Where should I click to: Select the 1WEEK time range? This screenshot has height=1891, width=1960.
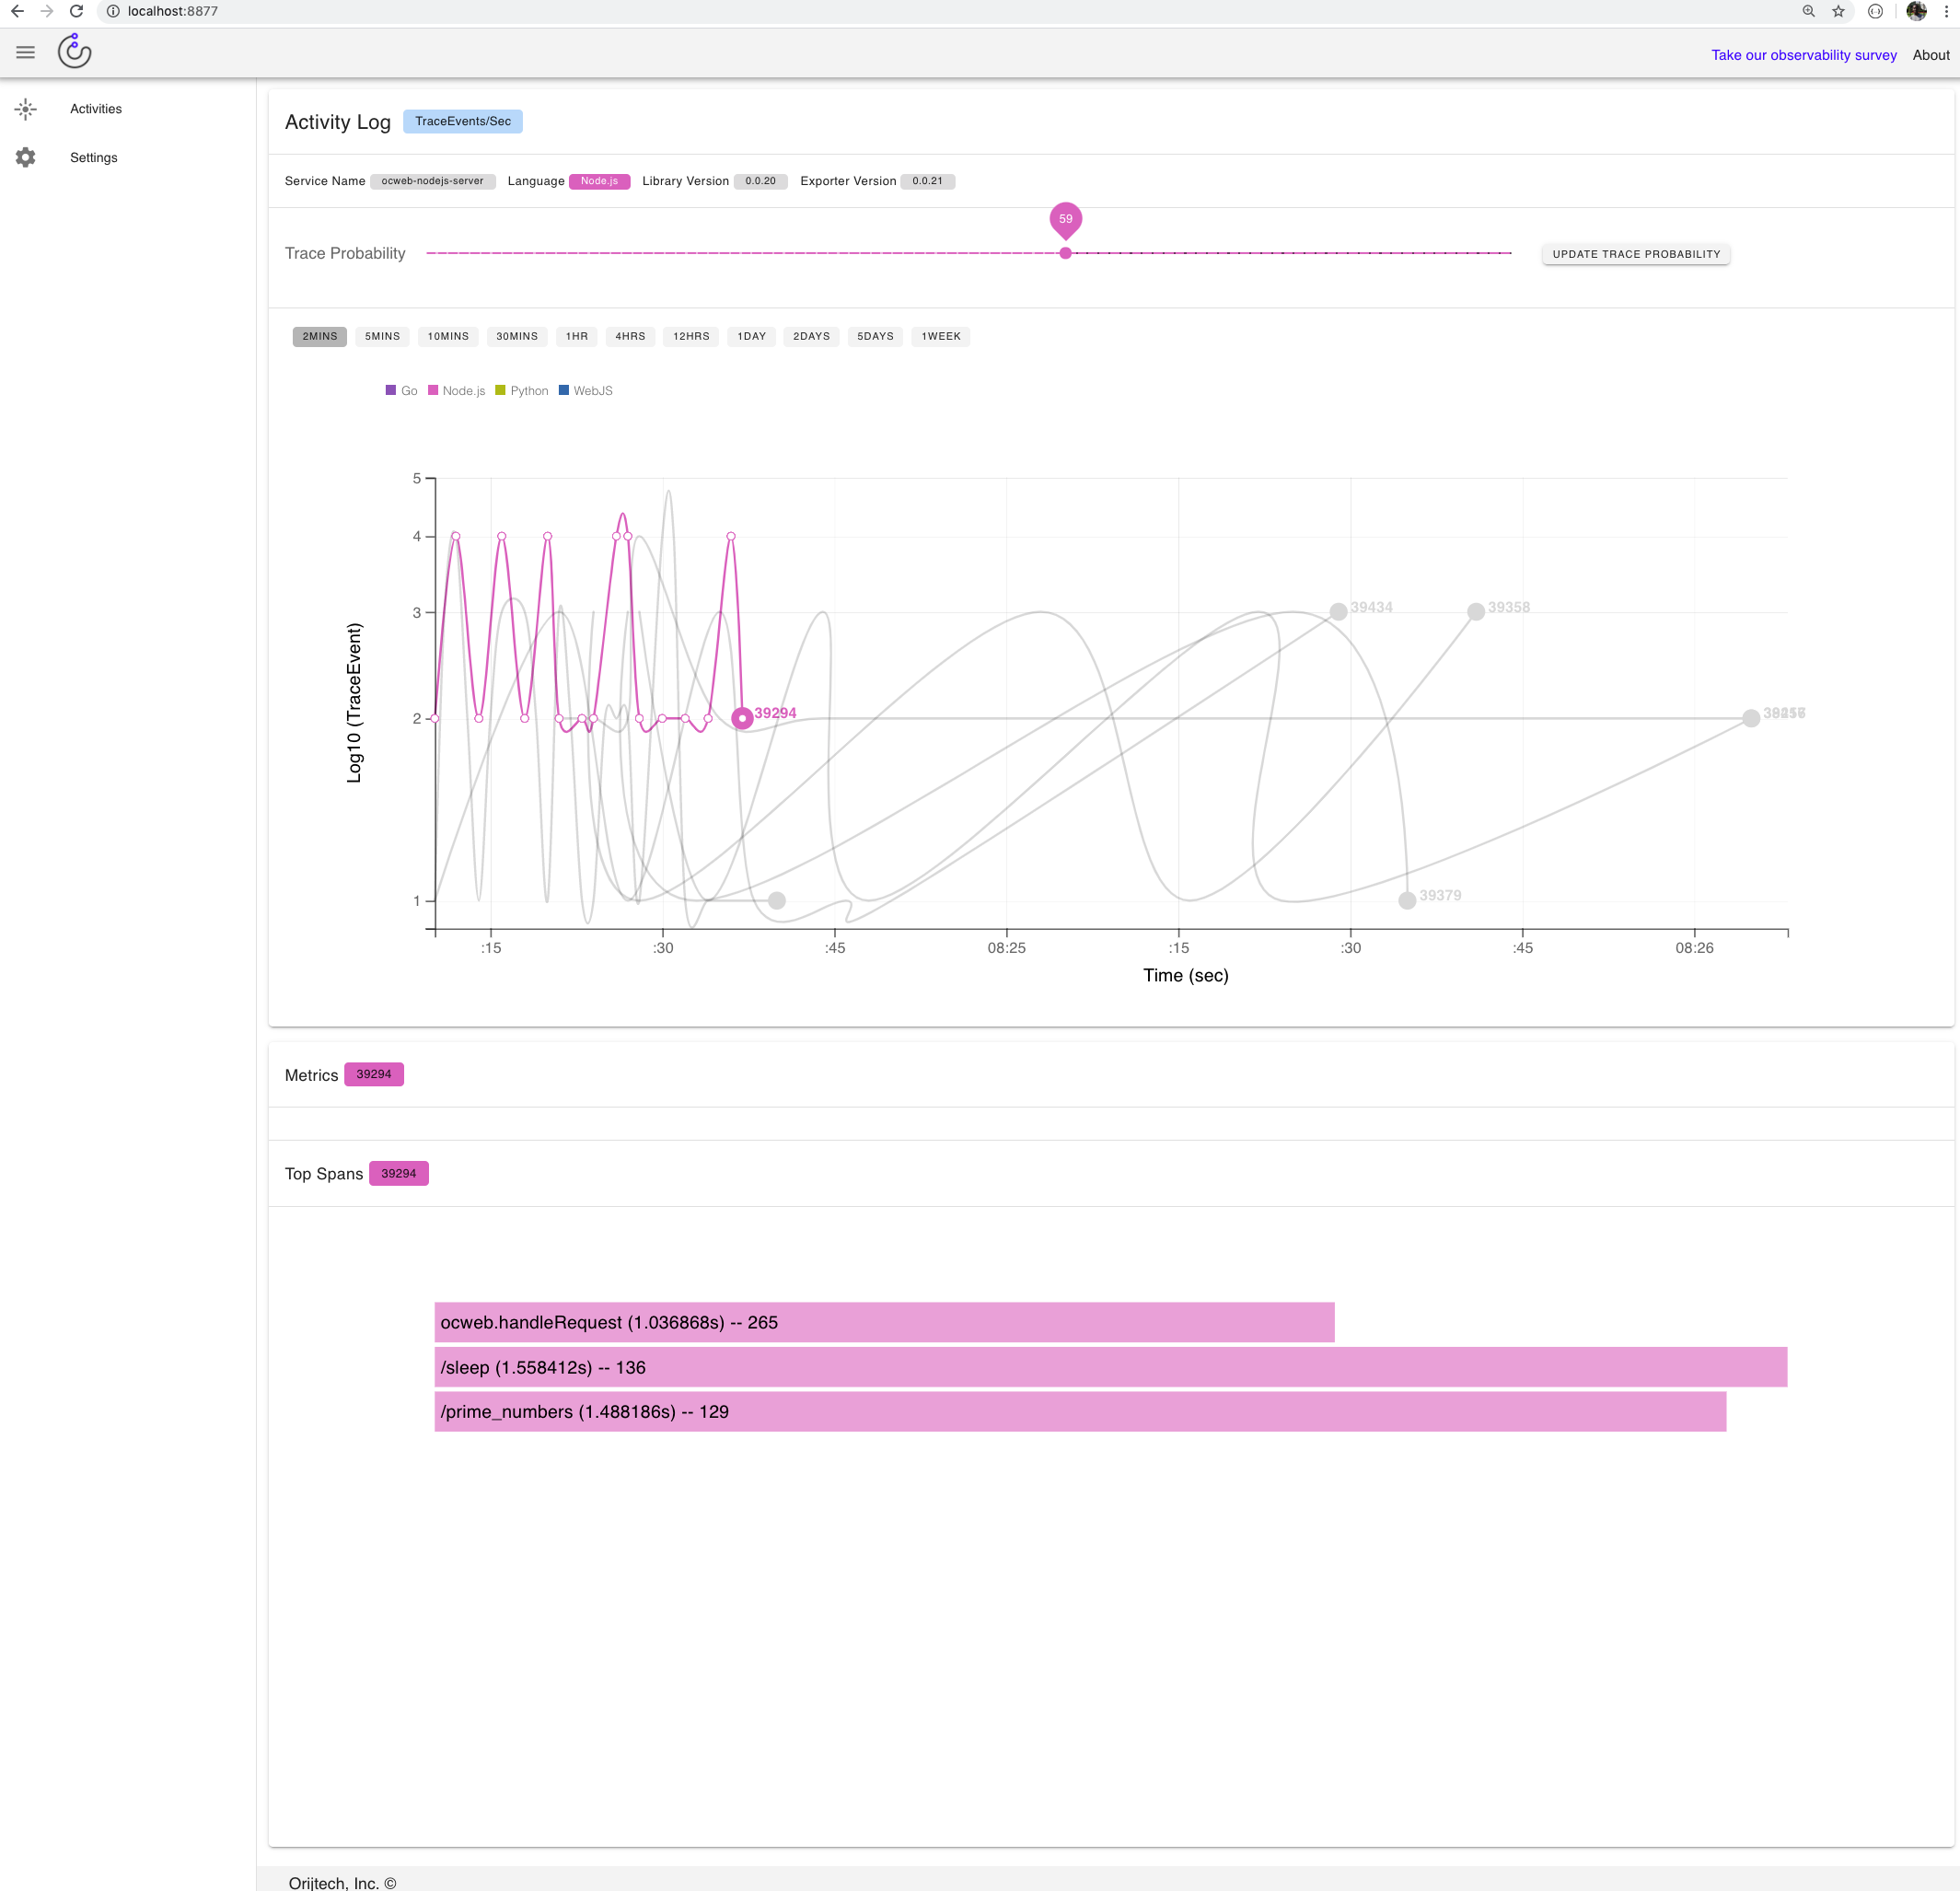[941, 336]
